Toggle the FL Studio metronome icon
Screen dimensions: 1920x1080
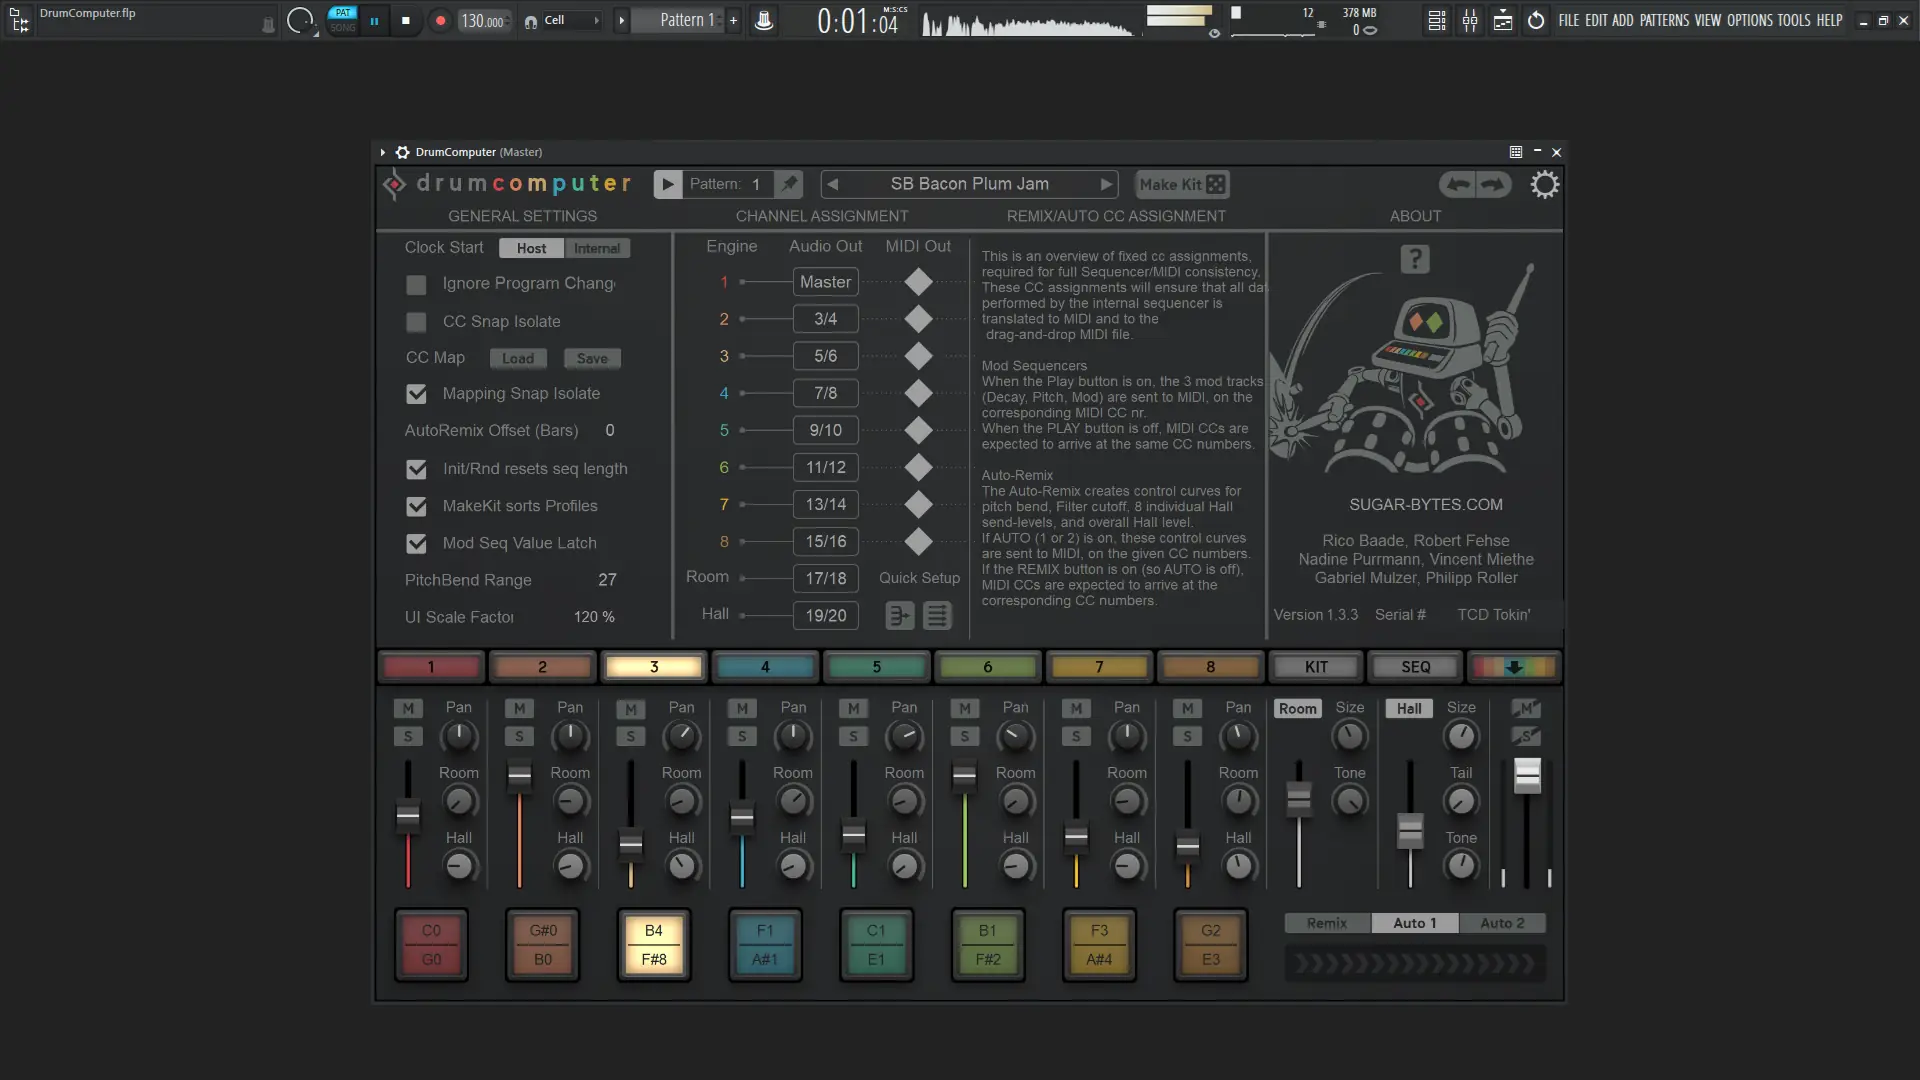pos(764,20)
